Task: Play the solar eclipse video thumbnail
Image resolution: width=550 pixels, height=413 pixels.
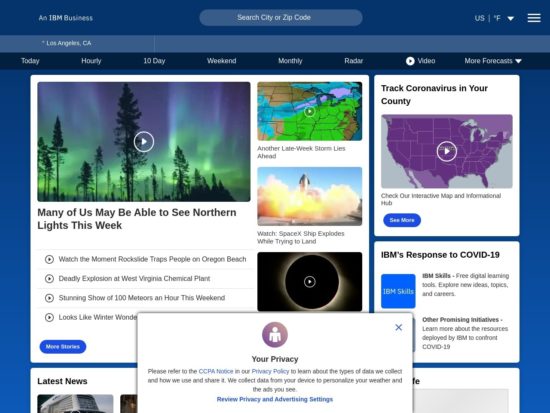Action: (x=309, y=281)
